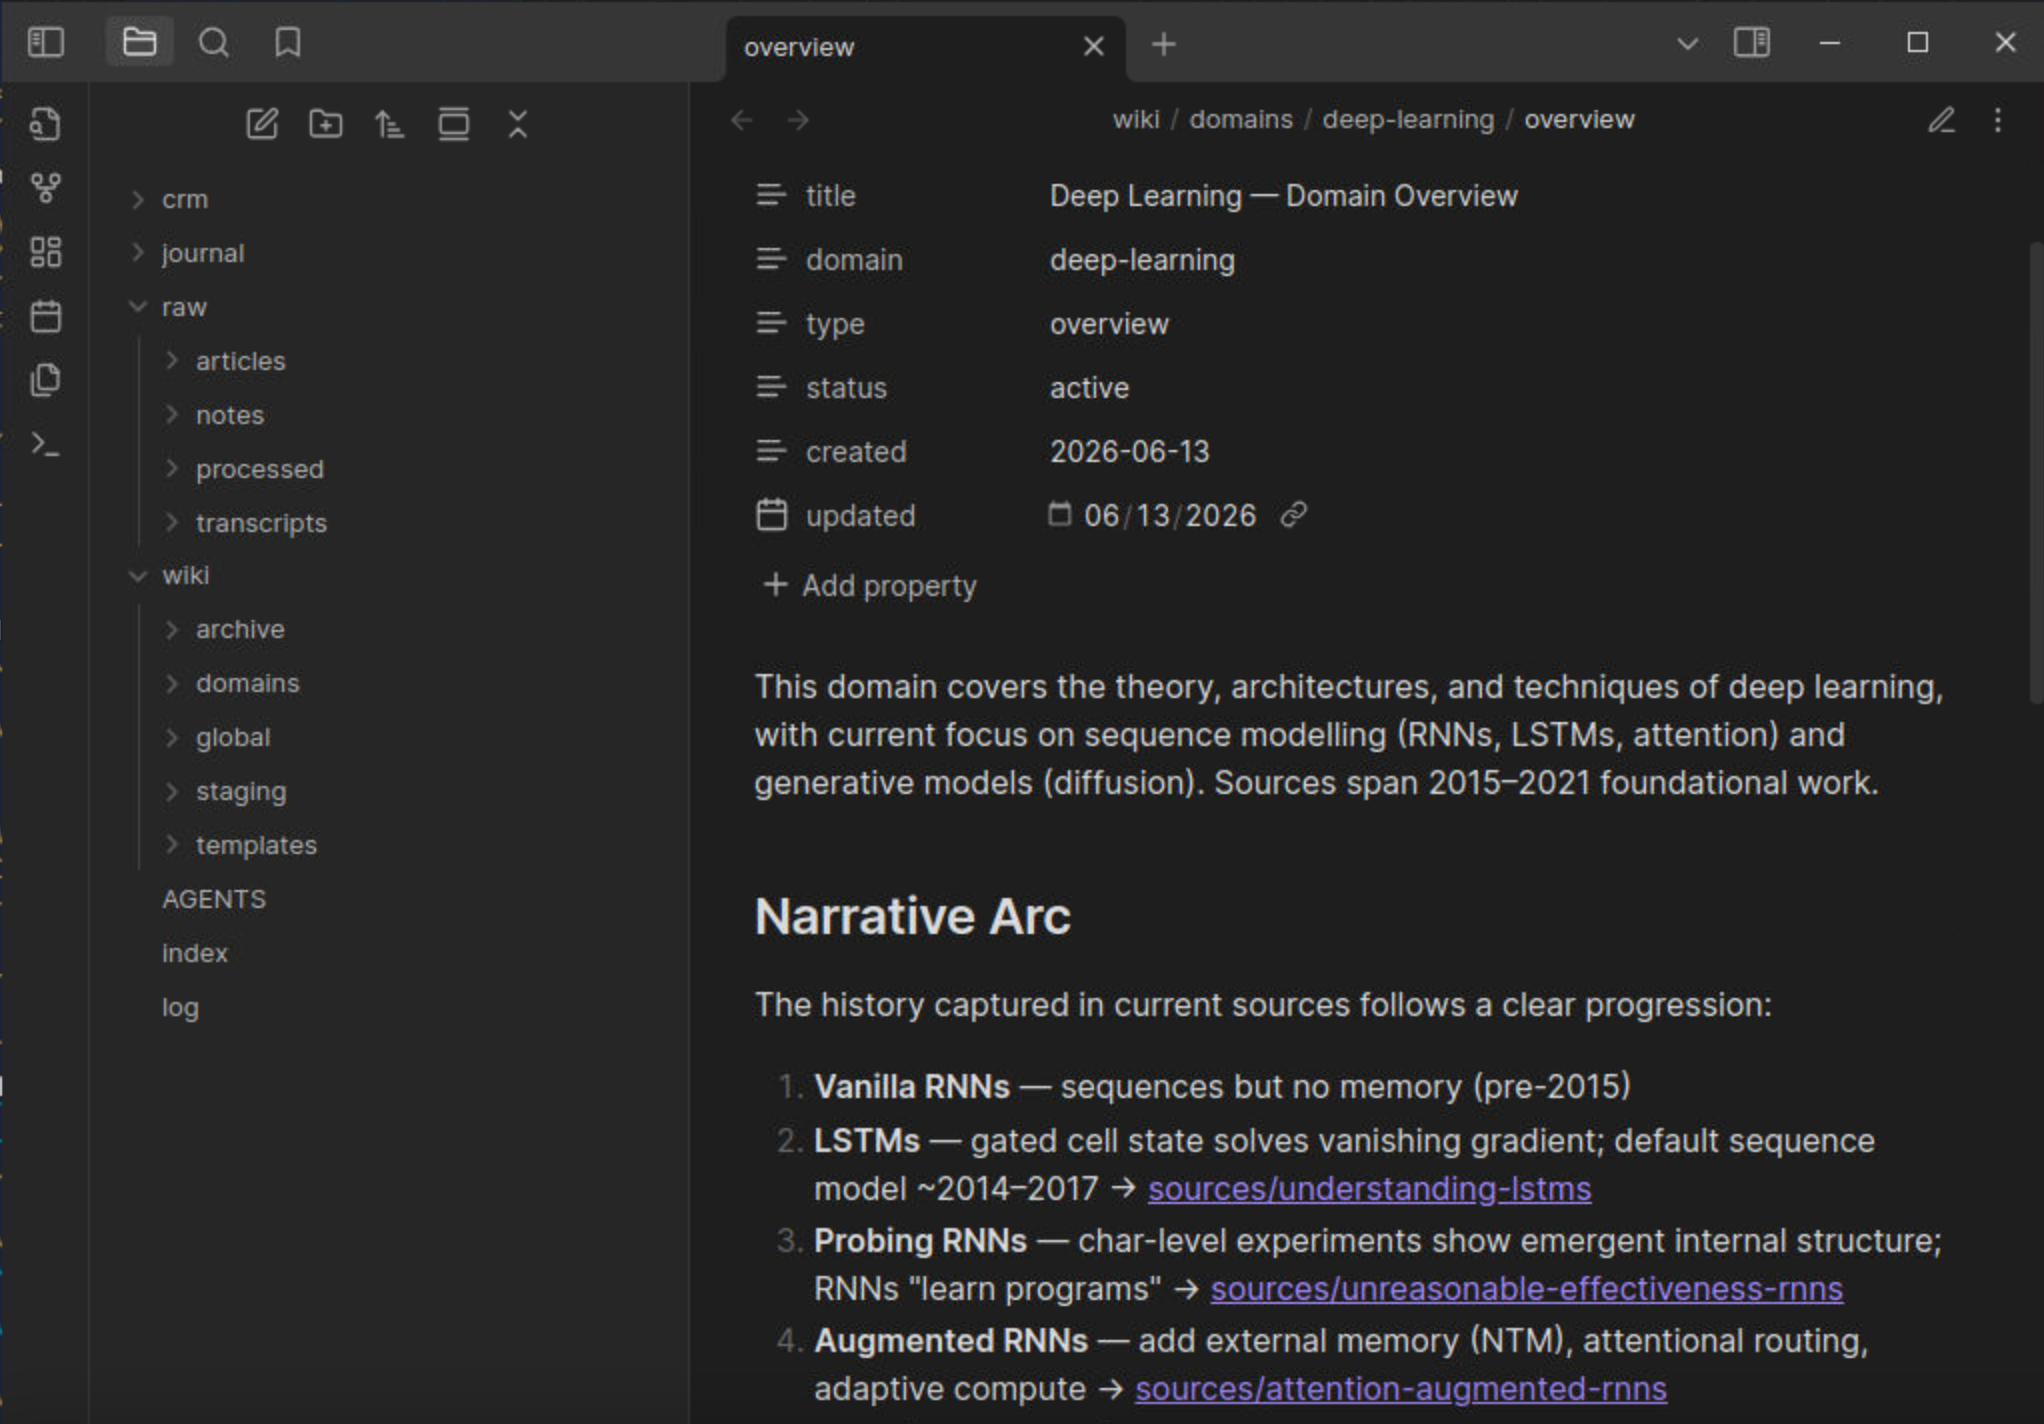2044x1424 pixels.
Task: Open the daily note calendar icon
Action: pos(45,316)
